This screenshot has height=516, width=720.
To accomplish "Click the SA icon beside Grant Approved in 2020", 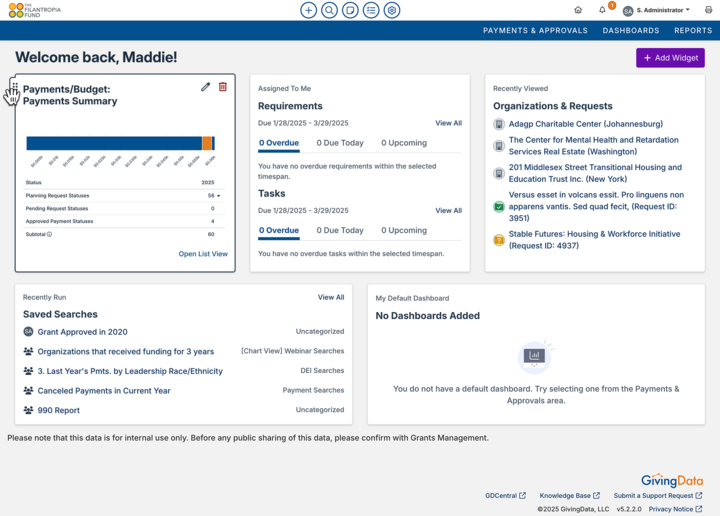I will [28, 331].
